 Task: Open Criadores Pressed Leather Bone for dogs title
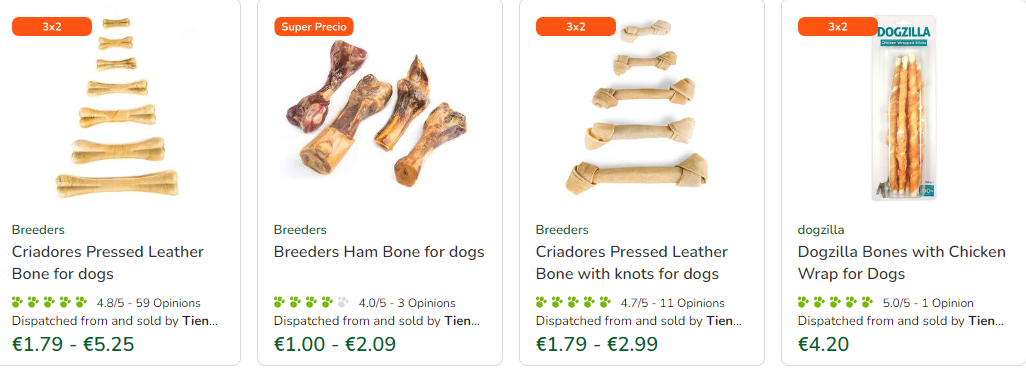coord(108,263)
